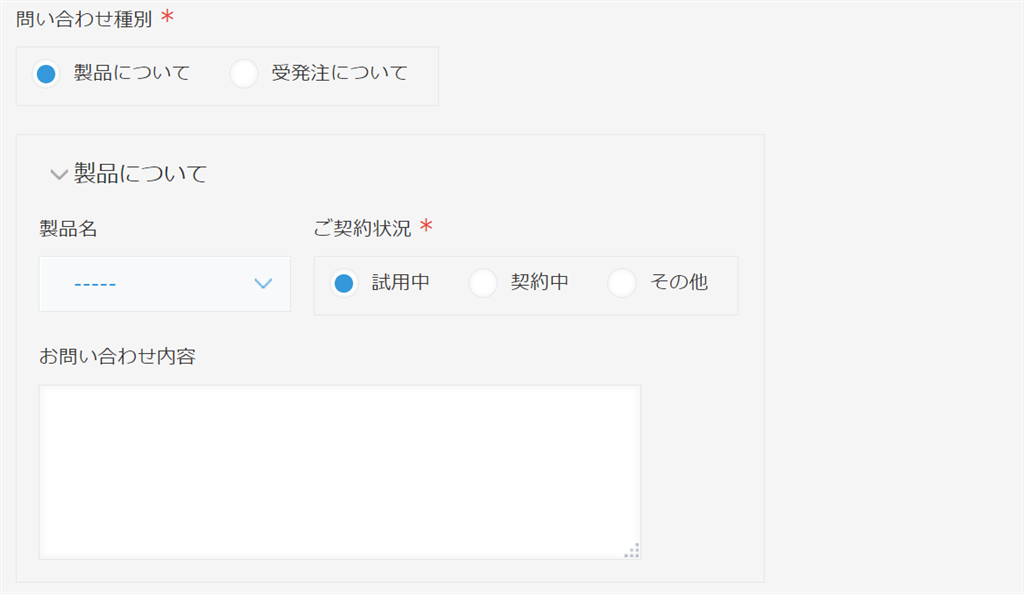Screen dimensions: 1024x594
Task: Select the 受発注について radio circle
Action: [244, 74]
